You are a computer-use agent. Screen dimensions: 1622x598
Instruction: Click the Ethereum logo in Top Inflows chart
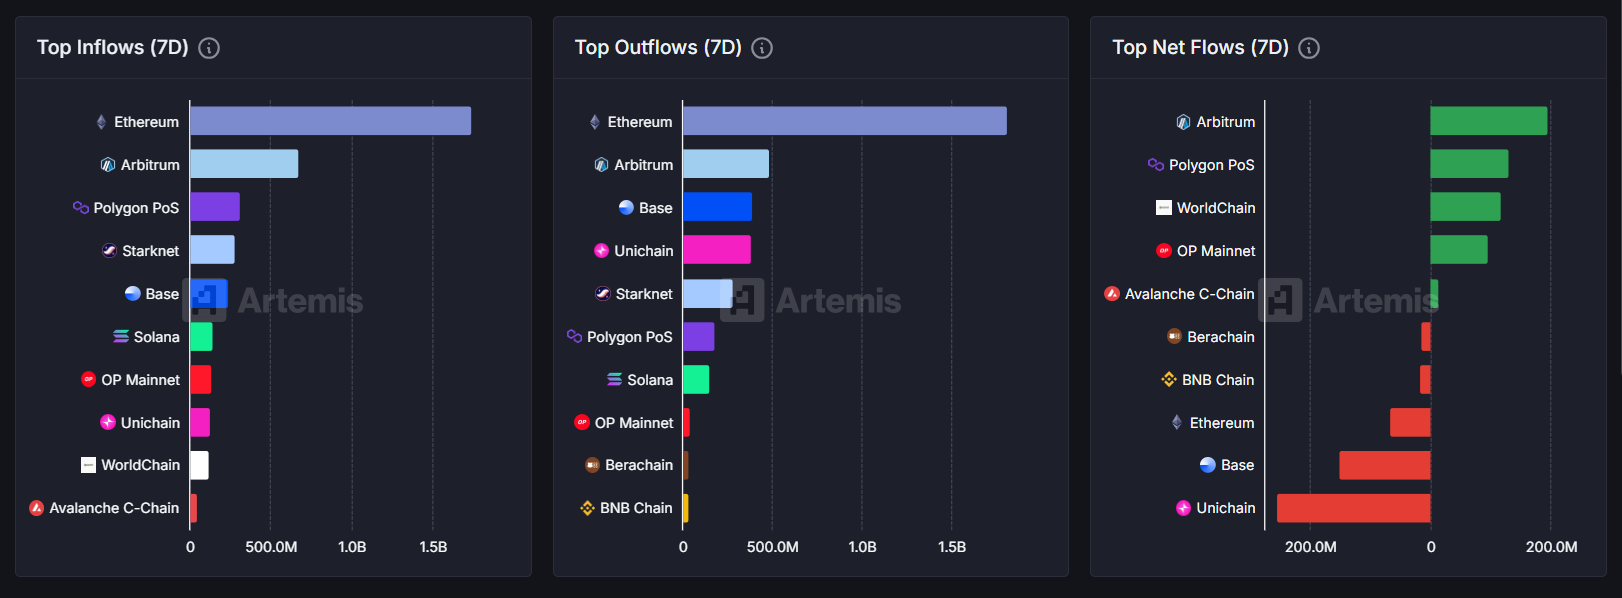(x=101, y=122)
